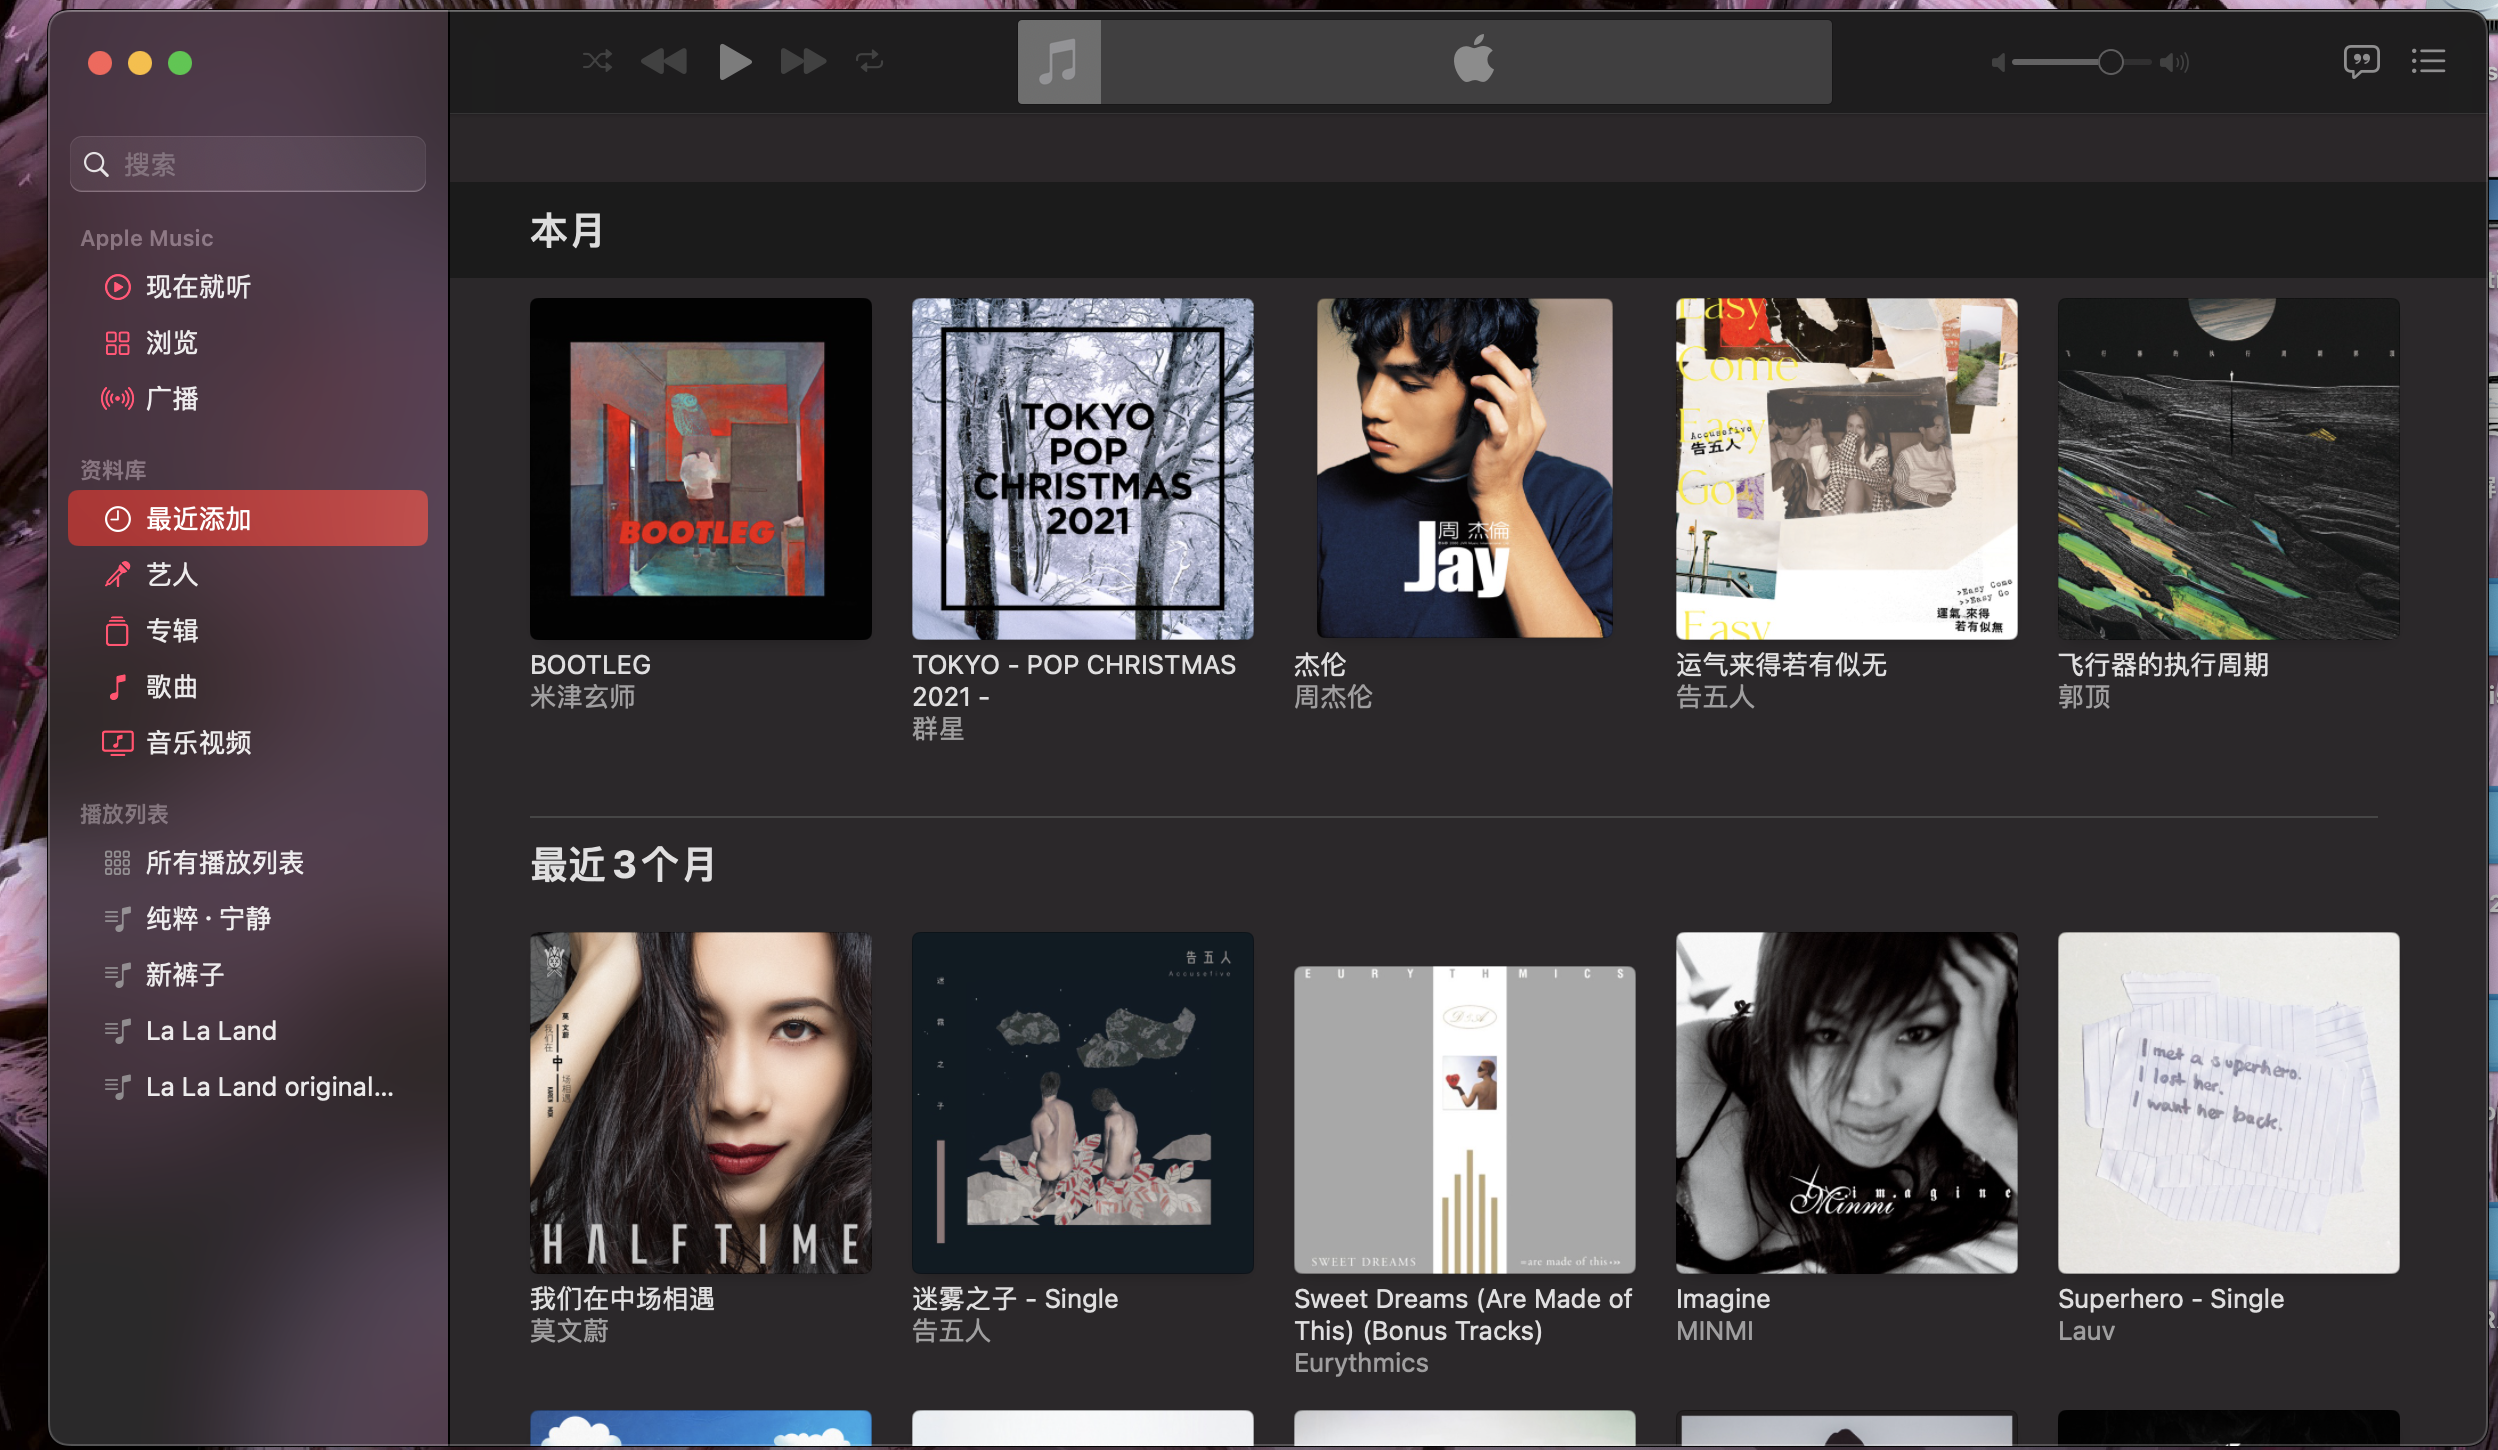Adjust the volume slider knob

coord(2110,63)
